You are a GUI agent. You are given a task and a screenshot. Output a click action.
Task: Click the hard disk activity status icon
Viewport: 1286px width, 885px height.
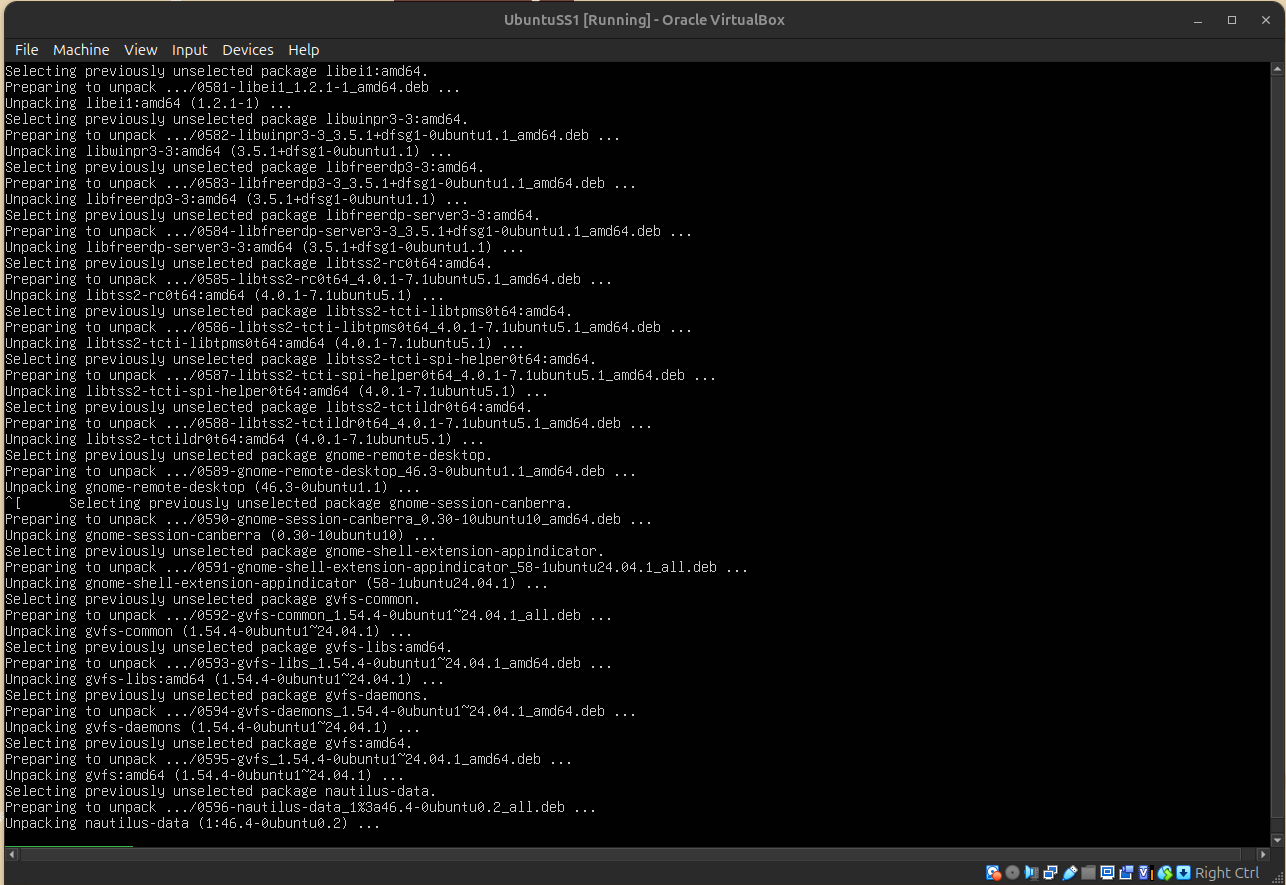(993, 873)
